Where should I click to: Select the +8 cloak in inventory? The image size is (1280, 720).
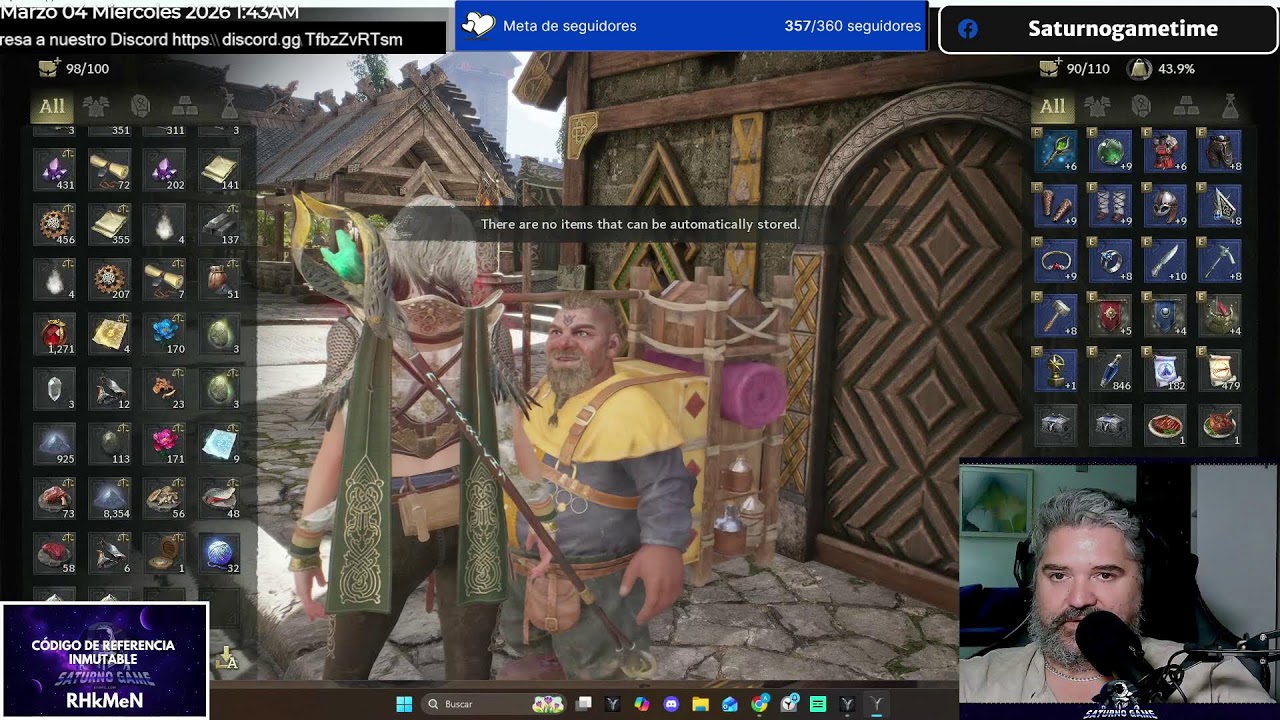tap(1220, 205)
